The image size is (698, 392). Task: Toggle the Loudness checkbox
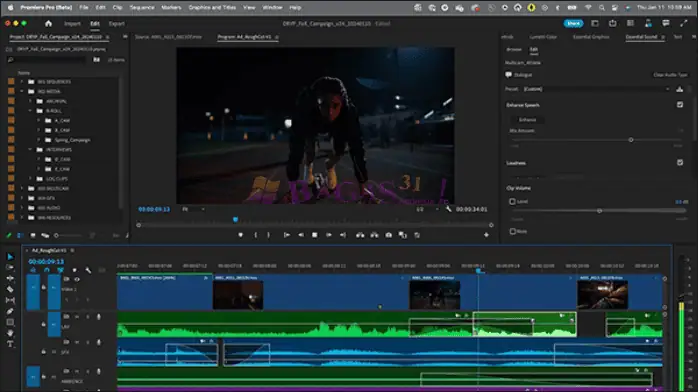click(680, 162)
